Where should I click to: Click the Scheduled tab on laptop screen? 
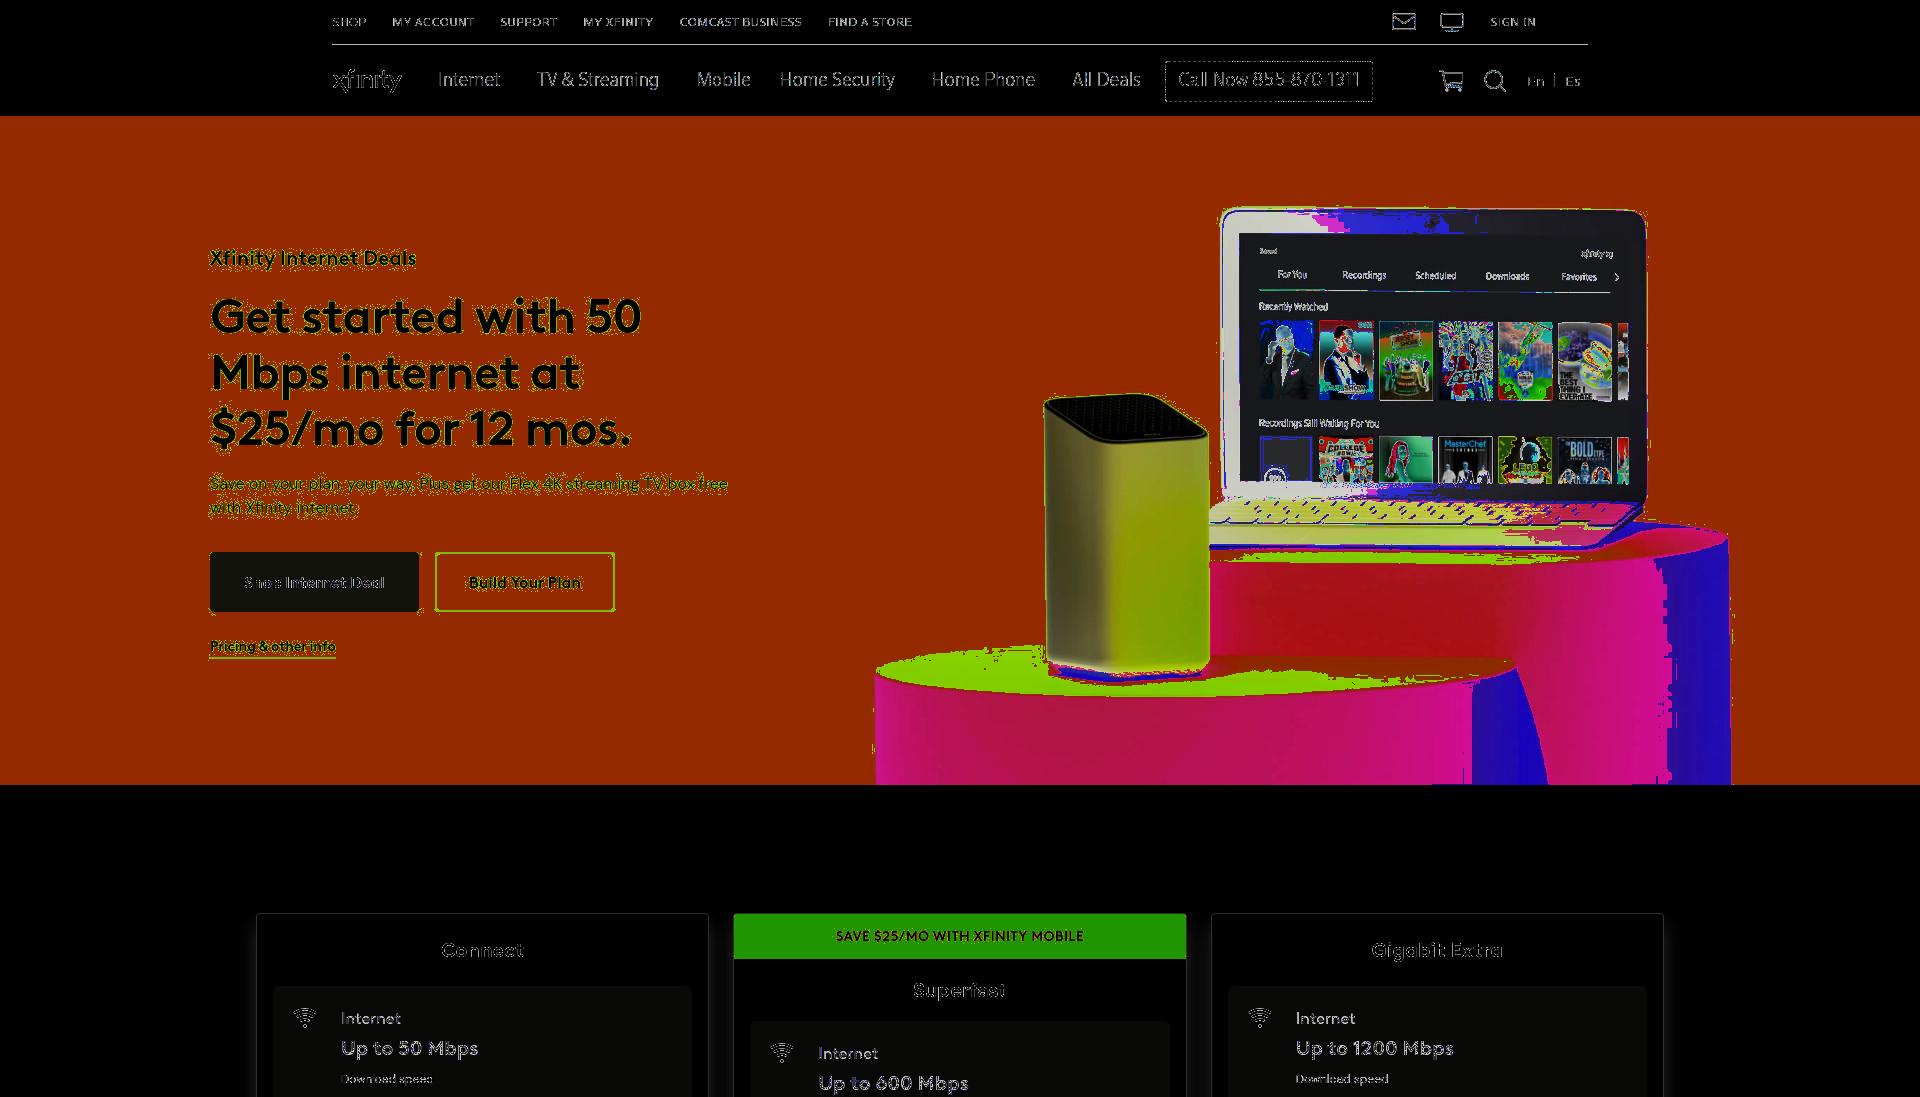[1435, 276]
